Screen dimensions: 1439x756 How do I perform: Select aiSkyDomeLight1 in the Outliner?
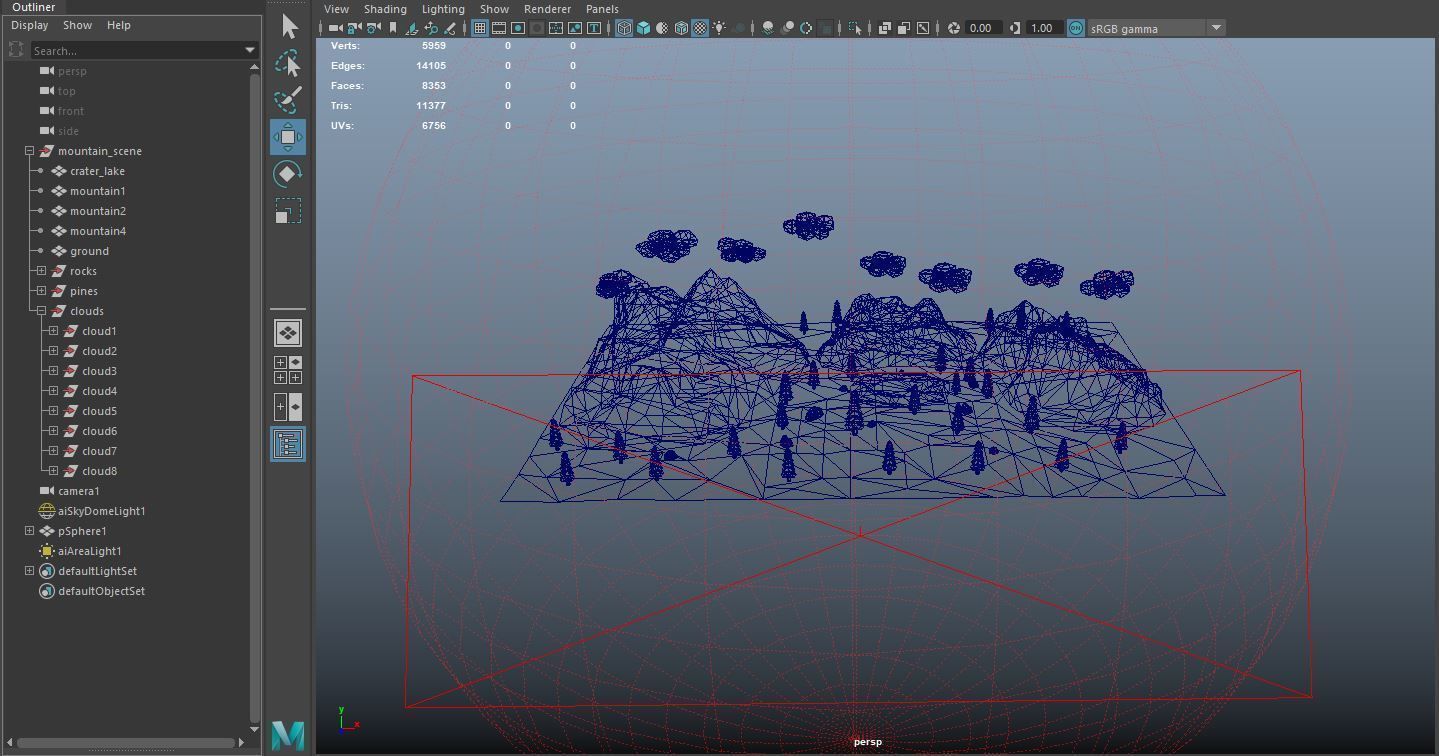pyautogui.click(x=101, y=511)
